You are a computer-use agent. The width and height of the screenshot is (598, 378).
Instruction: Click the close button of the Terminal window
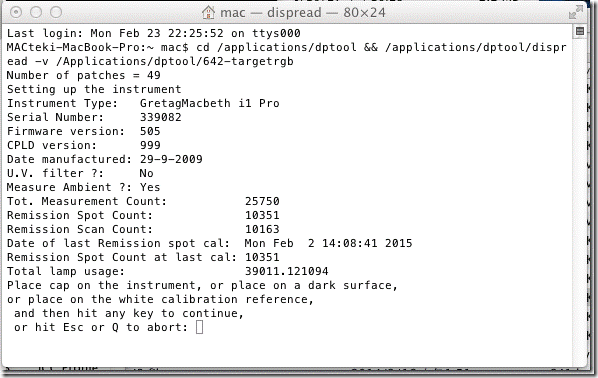coord(16,12)
